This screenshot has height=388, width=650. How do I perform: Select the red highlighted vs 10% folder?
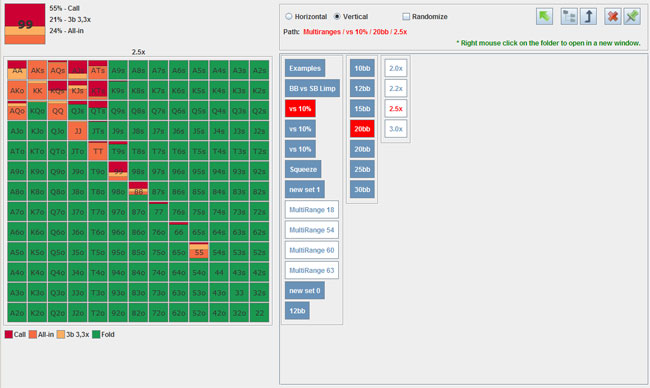pos(300,109)
